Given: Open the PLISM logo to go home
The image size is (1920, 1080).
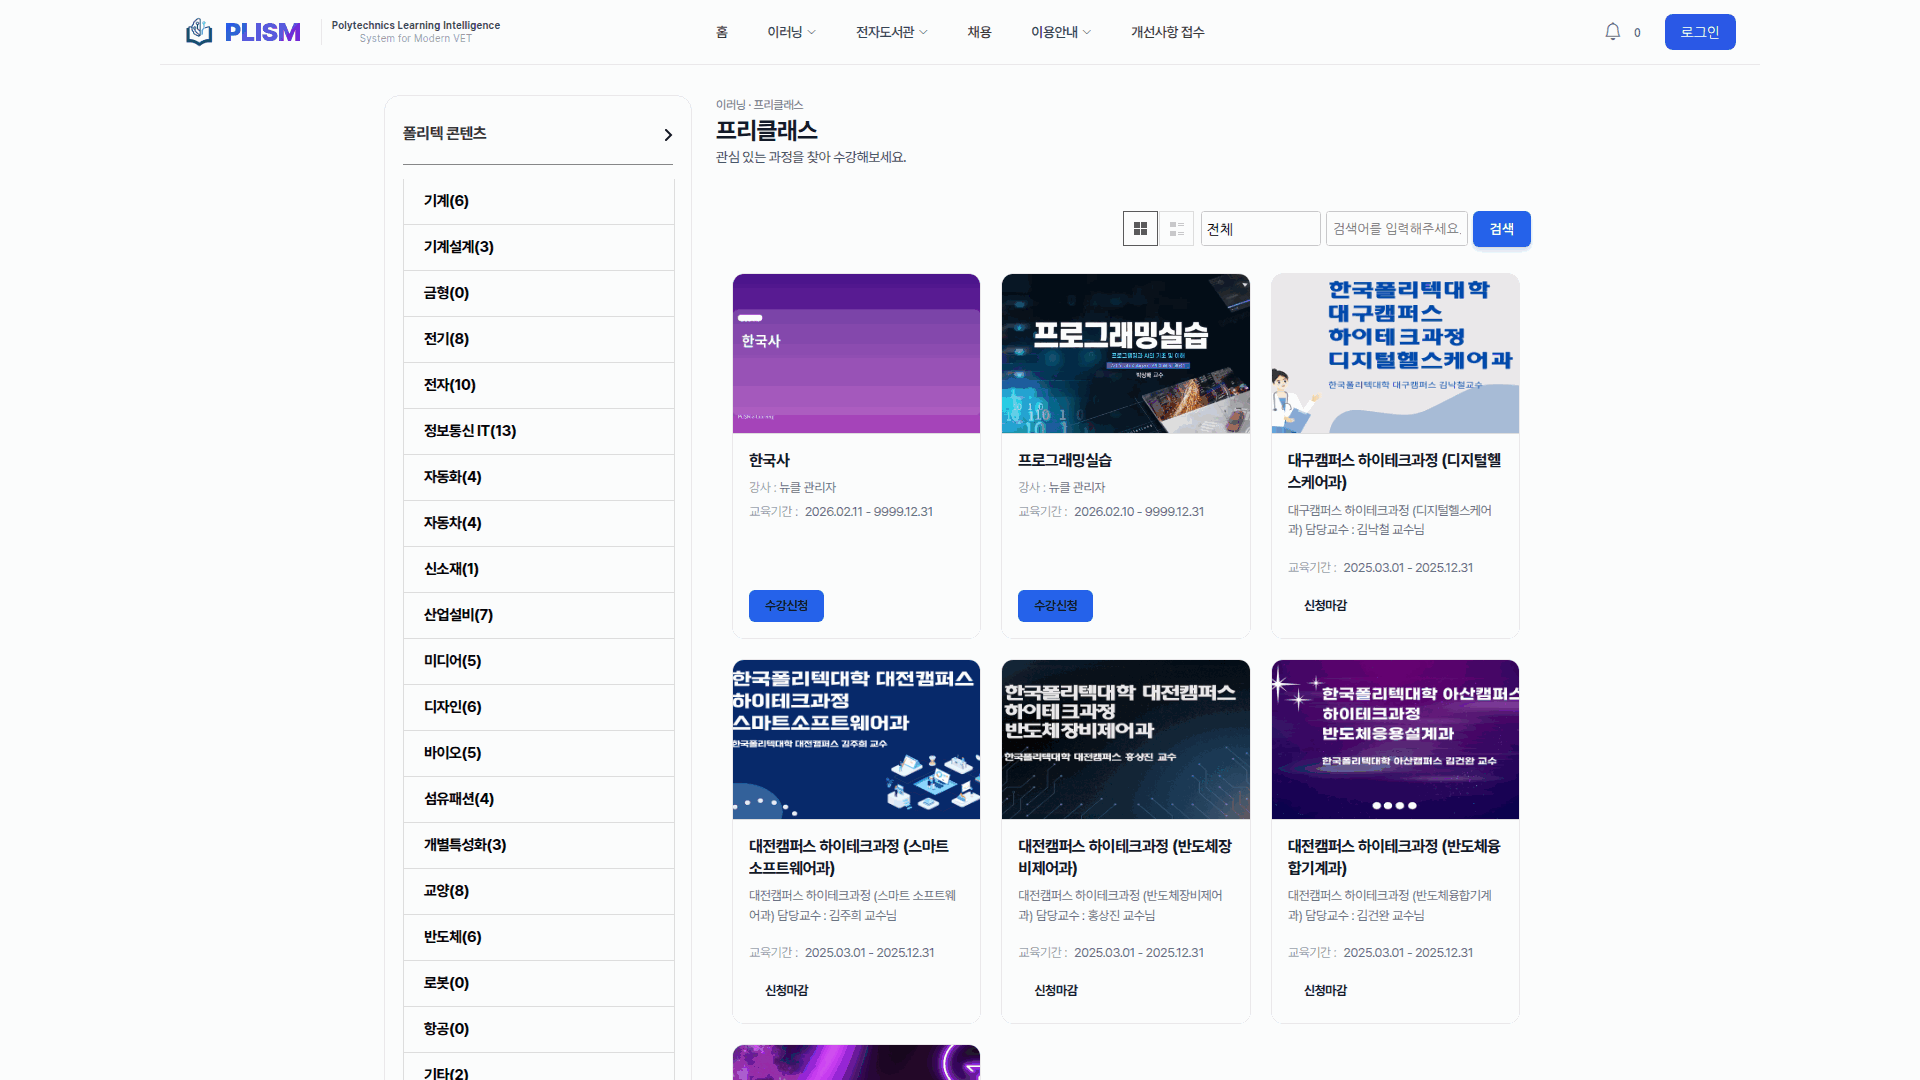Looking at the screenshot, I should (243, 31).
